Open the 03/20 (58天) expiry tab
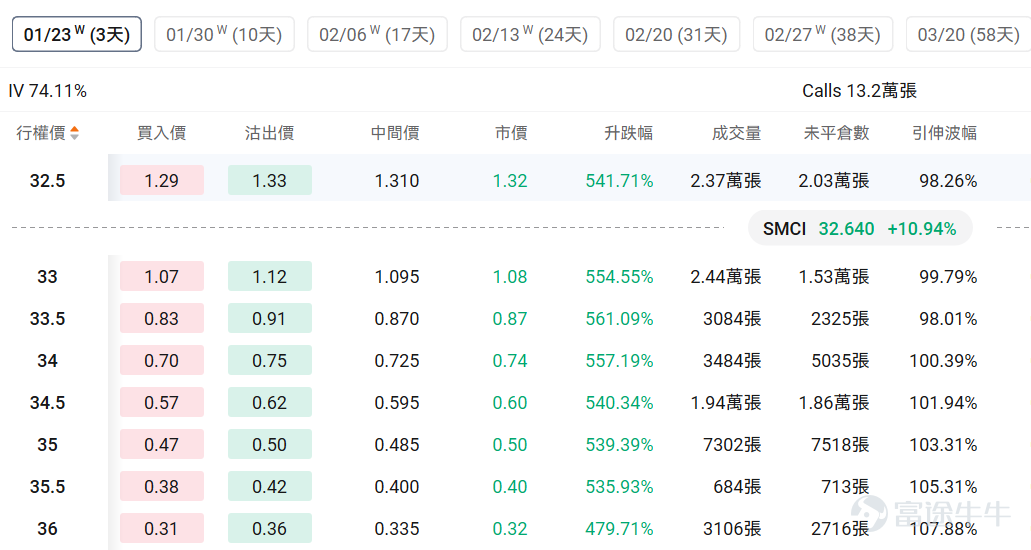Screen dimensions: 1031x550 pos(969,34)
